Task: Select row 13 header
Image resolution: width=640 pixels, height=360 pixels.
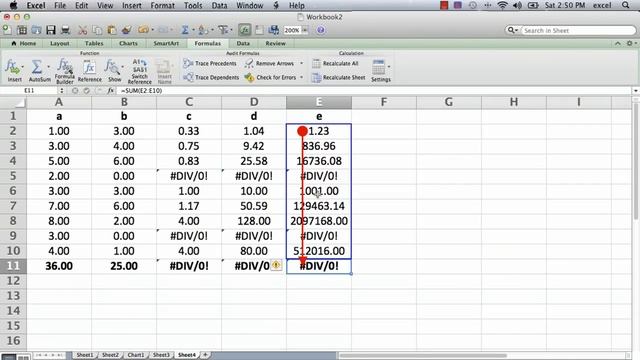Action: pos(13,296)
